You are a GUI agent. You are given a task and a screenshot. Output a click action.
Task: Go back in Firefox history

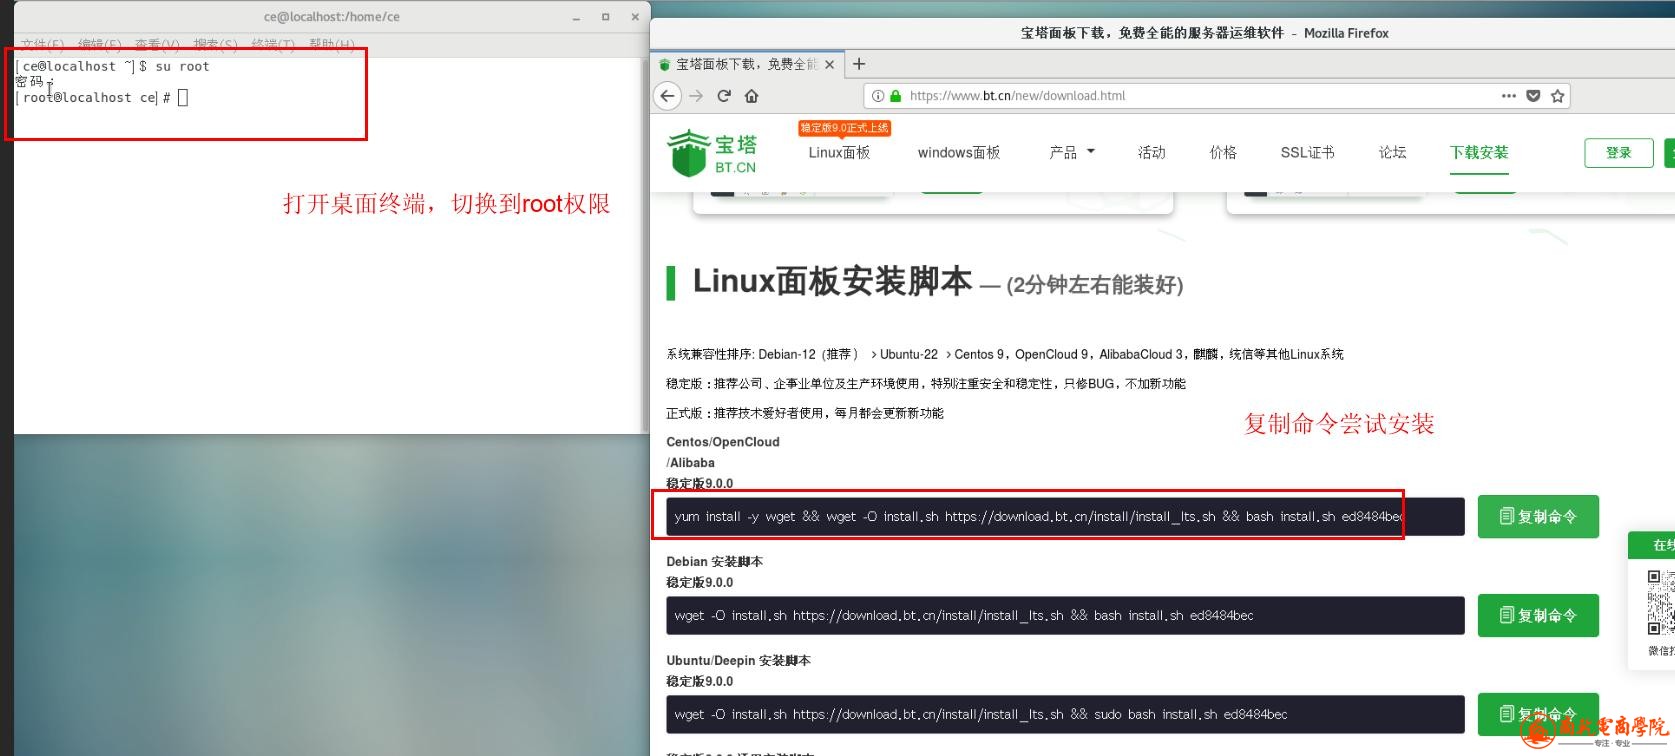point(668,96)
